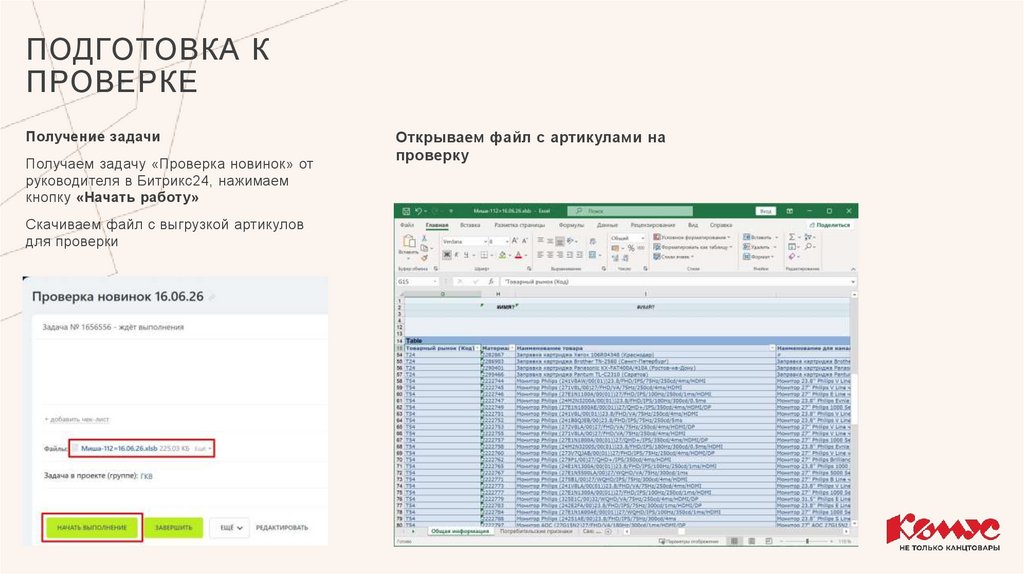Click the red font color button
Screen dimensions: 1024x574
tap(519, 255)
